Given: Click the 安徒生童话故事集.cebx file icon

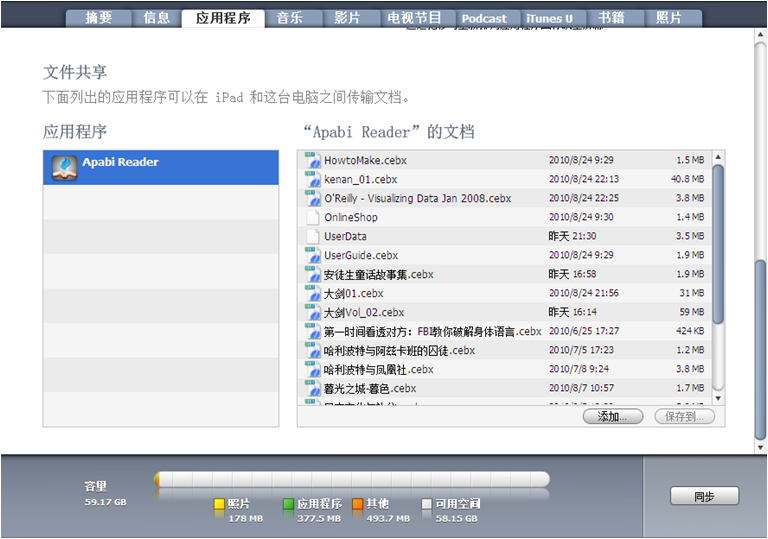Looking at the screenshot, I should pyautogui.click(x=312, y=274).
